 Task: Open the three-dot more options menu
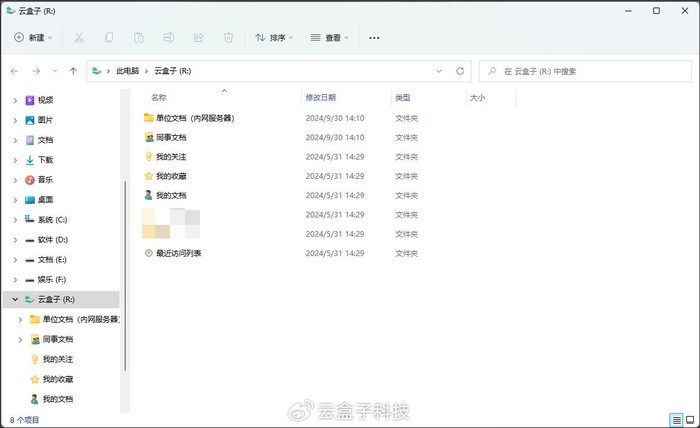pos(374,38)
